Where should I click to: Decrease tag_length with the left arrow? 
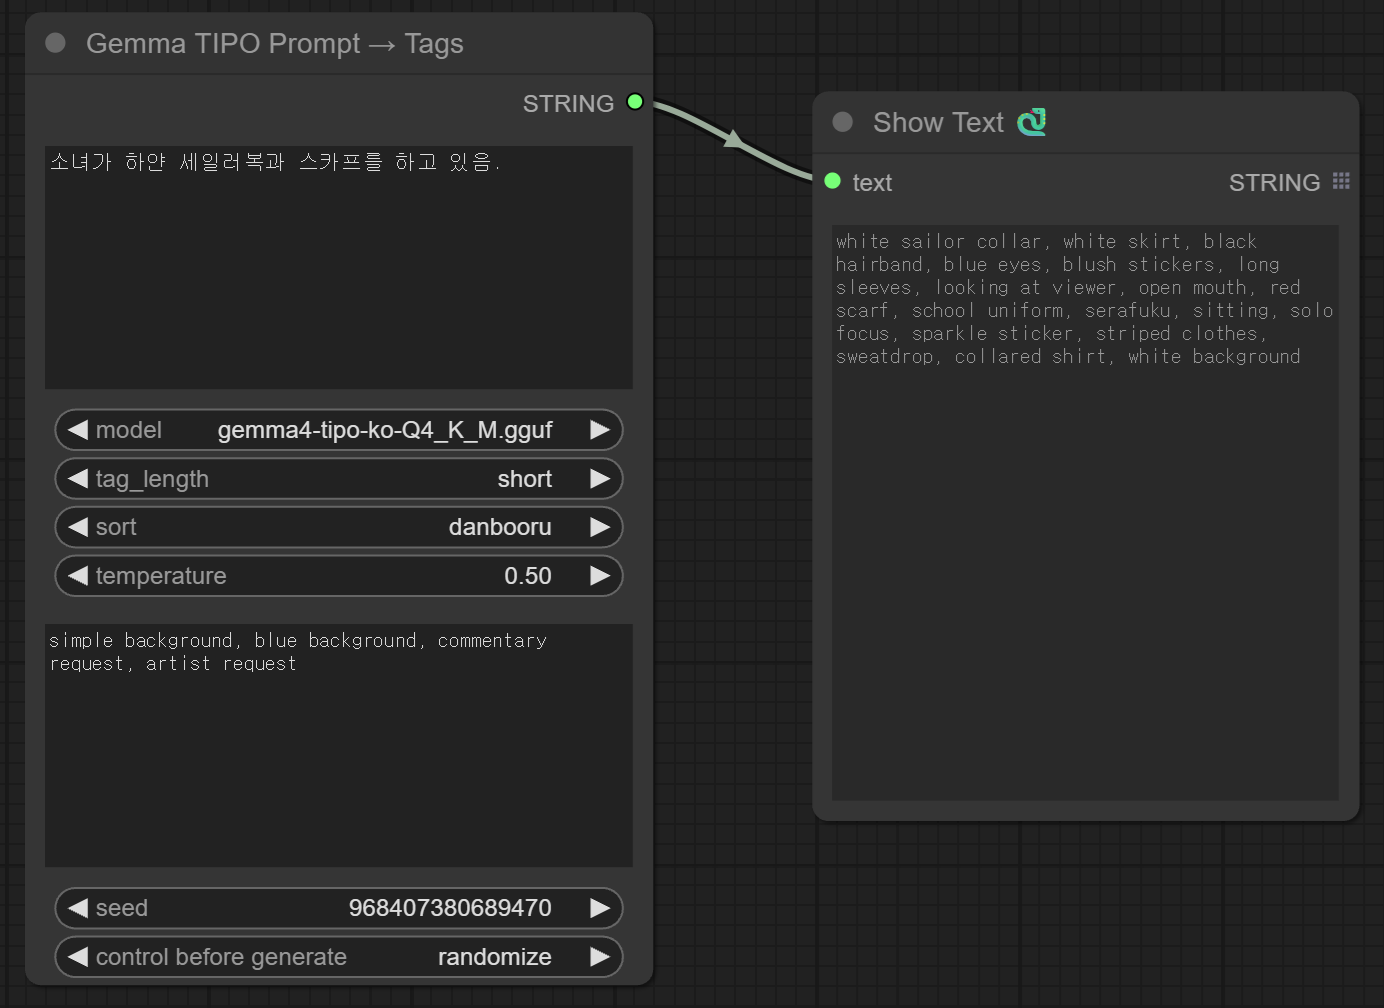click(x=78, y=479)
